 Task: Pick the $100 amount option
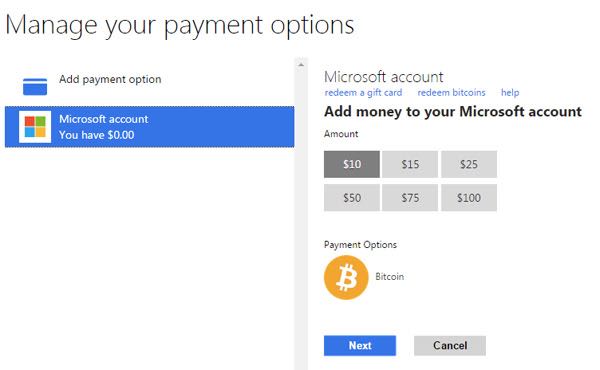pos(469,197)
